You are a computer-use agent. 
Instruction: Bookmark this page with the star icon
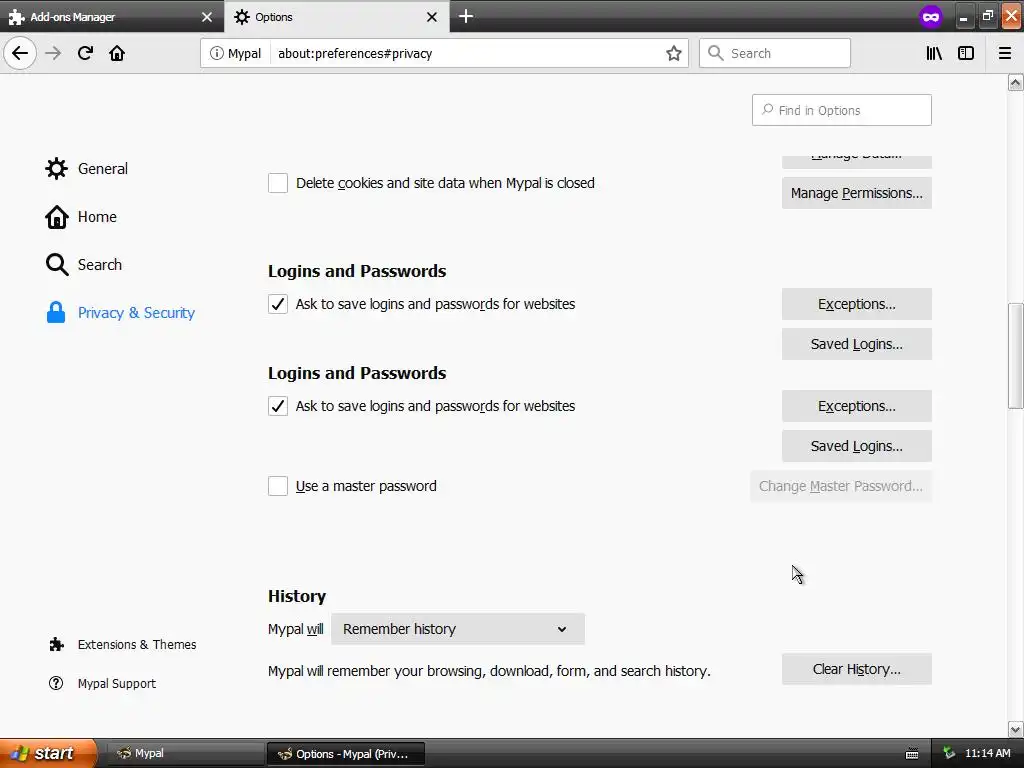674,53
